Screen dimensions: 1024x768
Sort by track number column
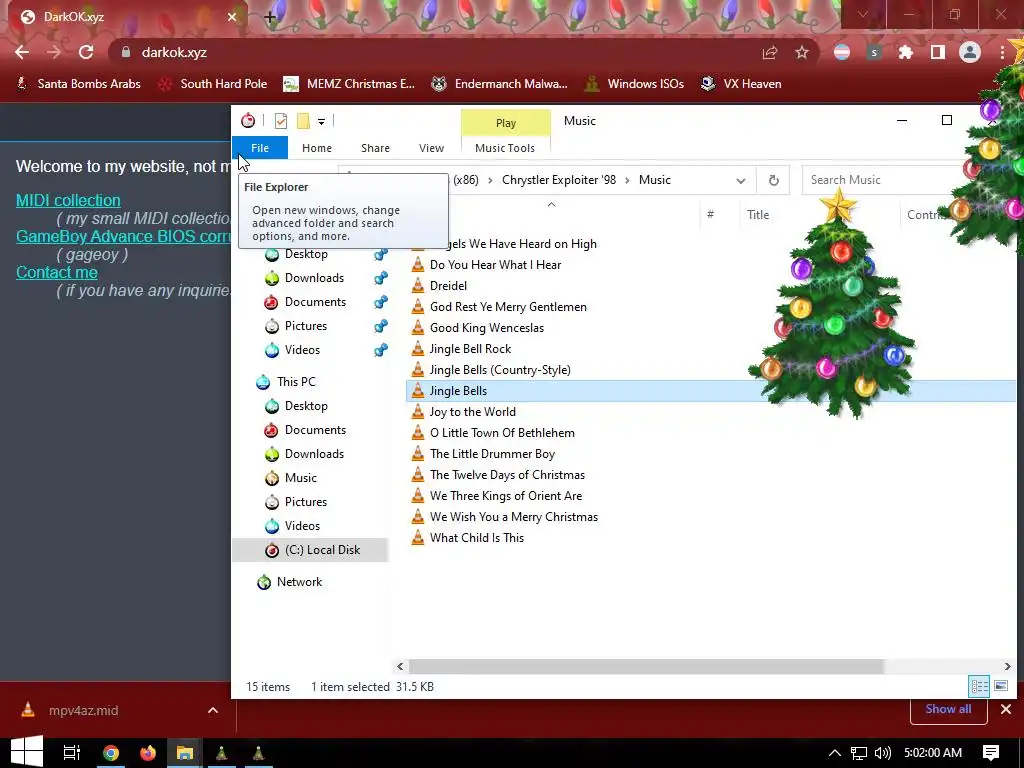click(711, 215)
